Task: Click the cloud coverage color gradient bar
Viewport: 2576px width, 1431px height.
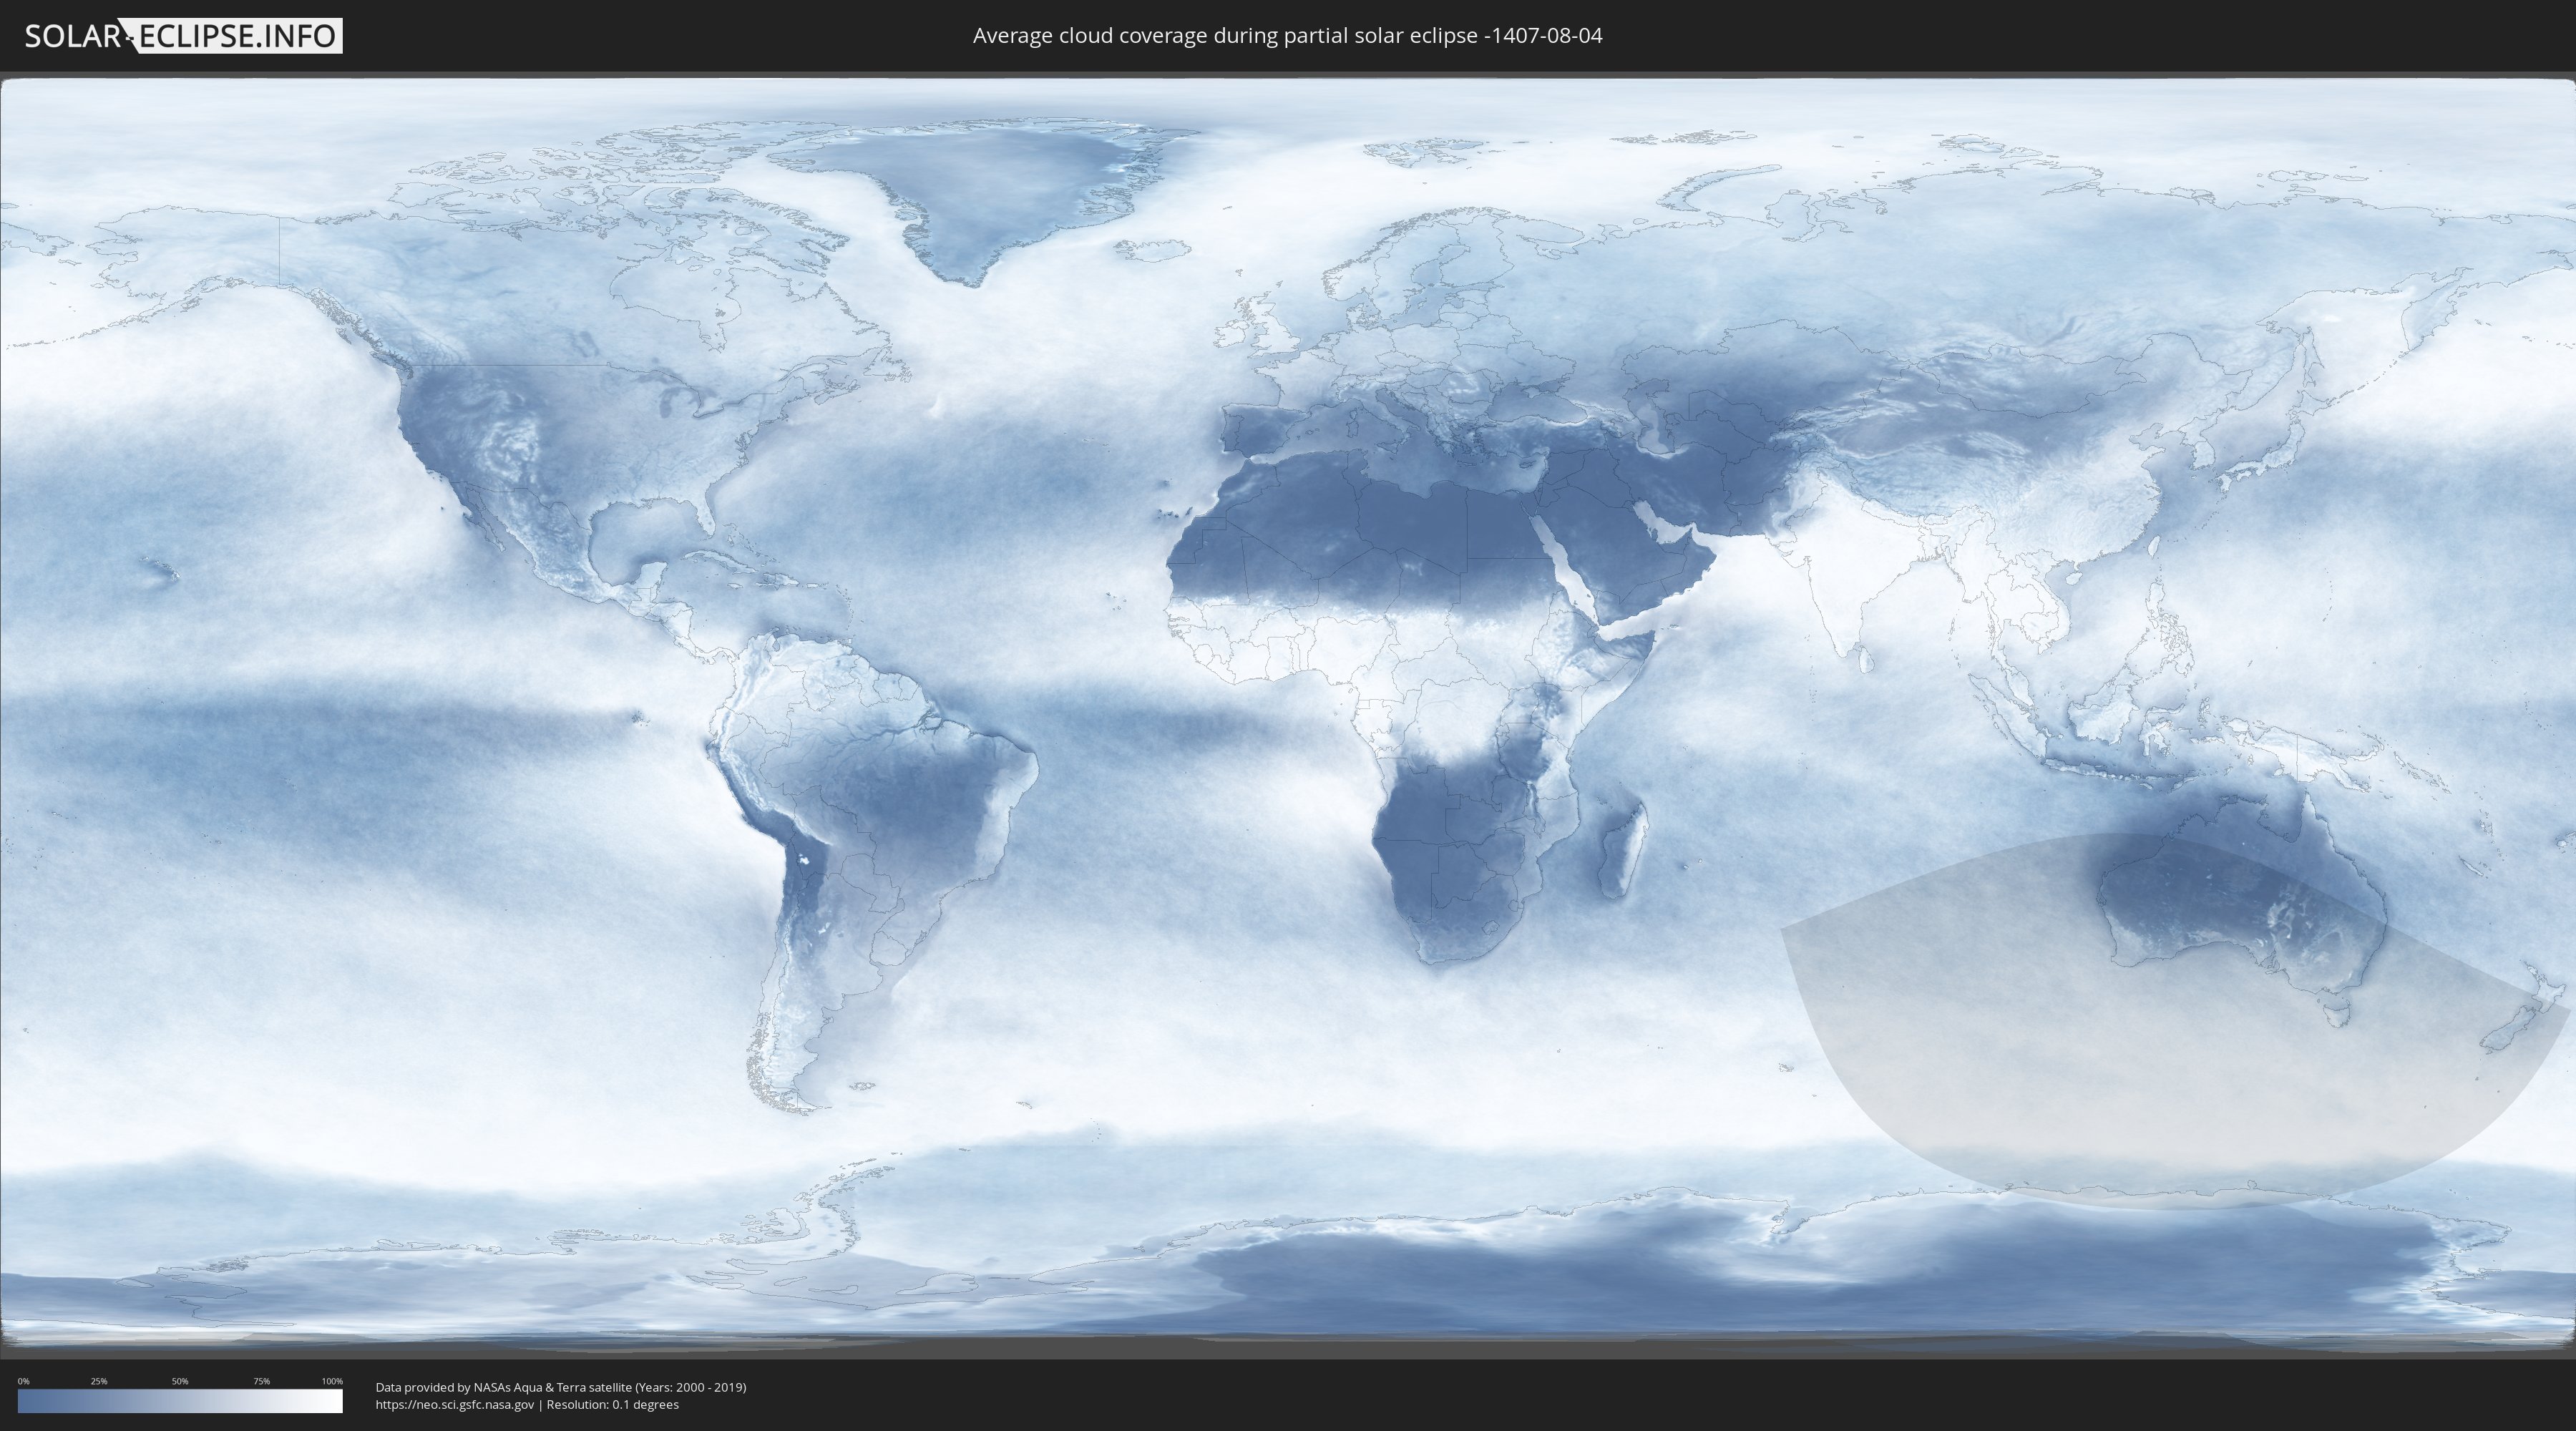Action: coord(180,1401)
